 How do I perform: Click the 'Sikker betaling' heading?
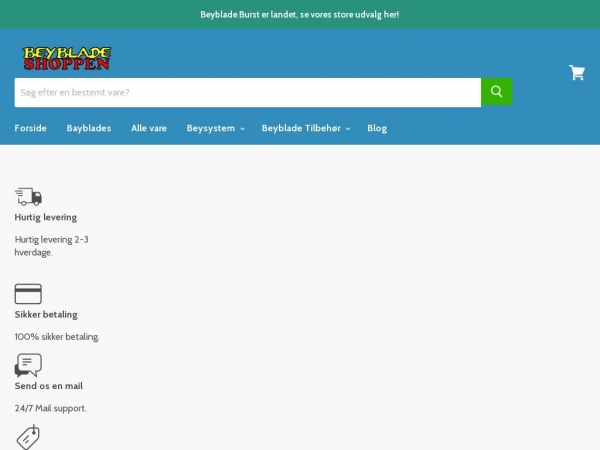coord(46,315)
